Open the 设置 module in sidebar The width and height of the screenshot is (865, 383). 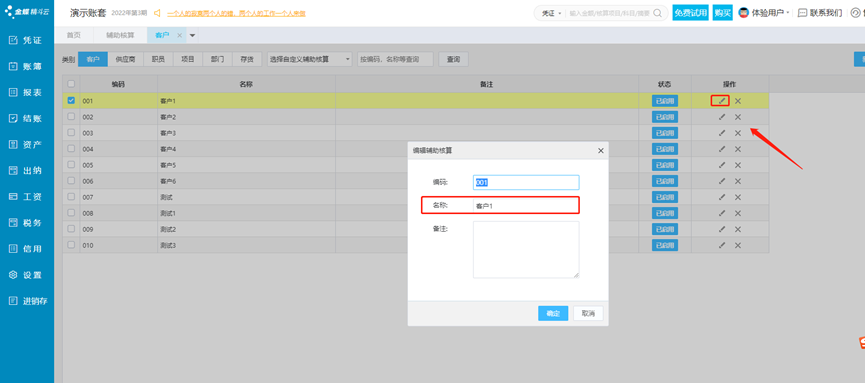(x=26, y=275)
